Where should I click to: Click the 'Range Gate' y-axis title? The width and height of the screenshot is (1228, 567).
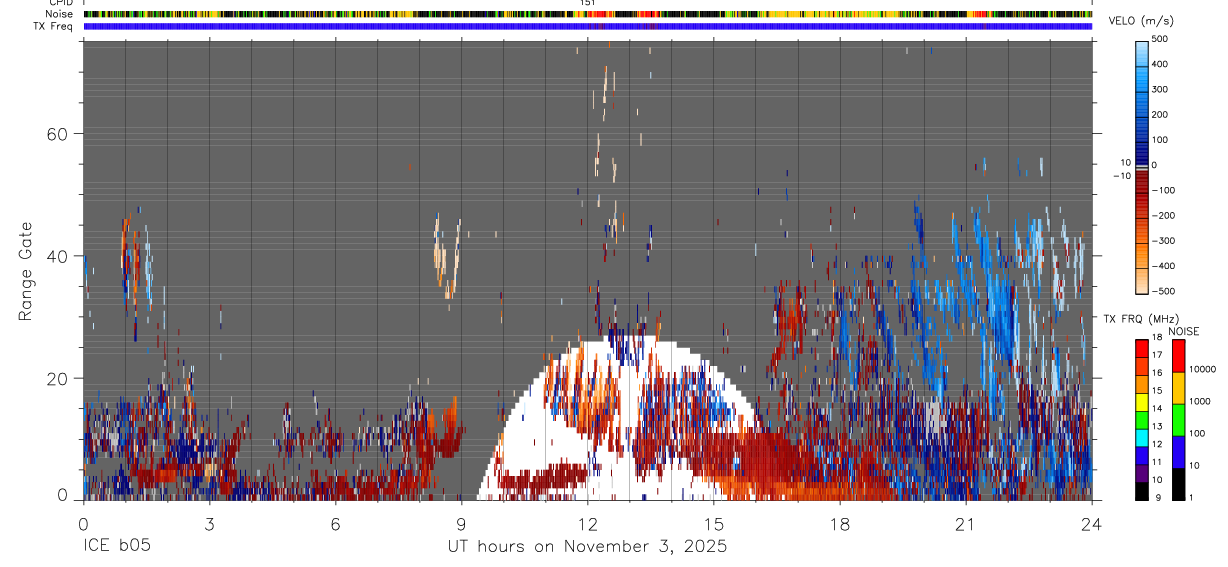pos(26,270)
